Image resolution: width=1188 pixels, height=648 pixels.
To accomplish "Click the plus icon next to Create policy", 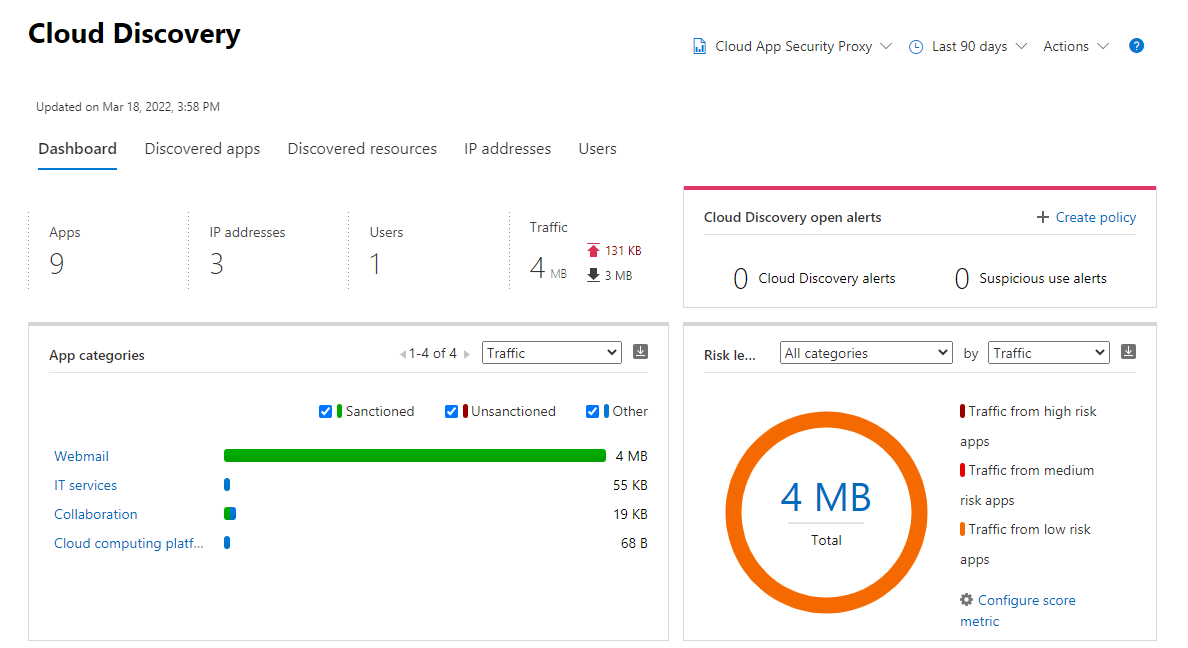I will pyautogui.click(x=1043, y=217).
